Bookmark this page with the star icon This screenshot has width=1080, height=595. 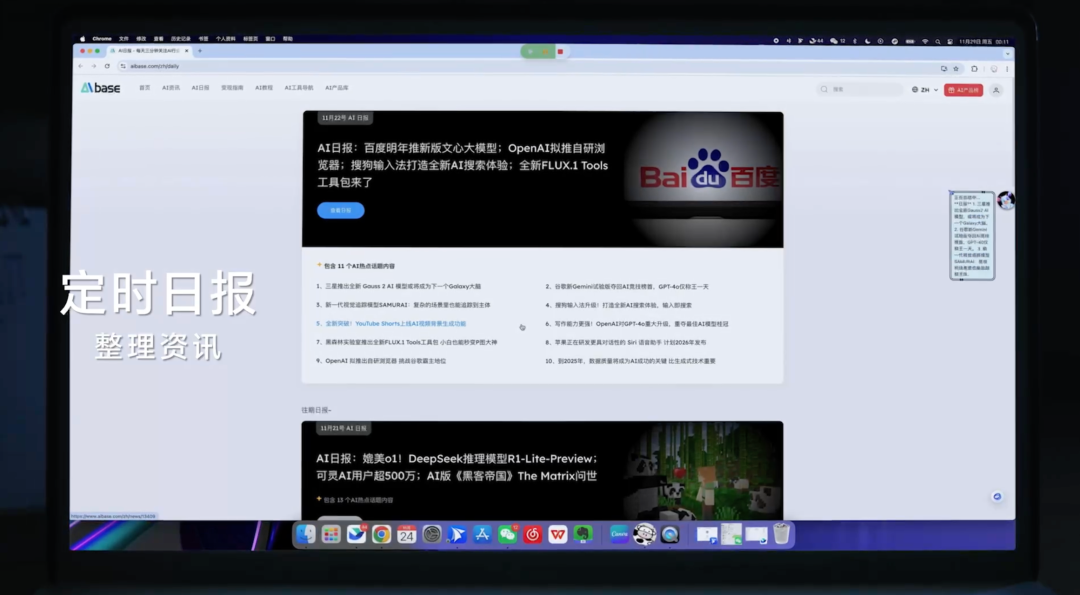coord(956,69)
